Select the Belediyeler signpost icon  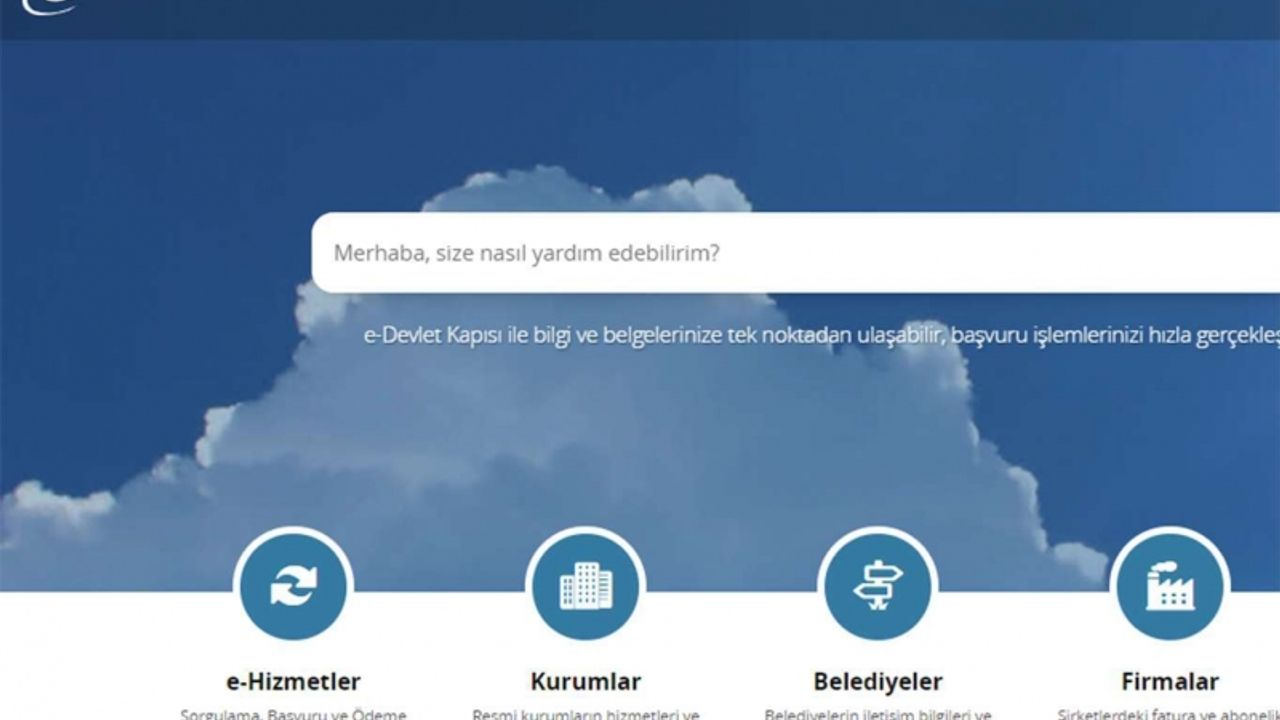pos(877,586)
